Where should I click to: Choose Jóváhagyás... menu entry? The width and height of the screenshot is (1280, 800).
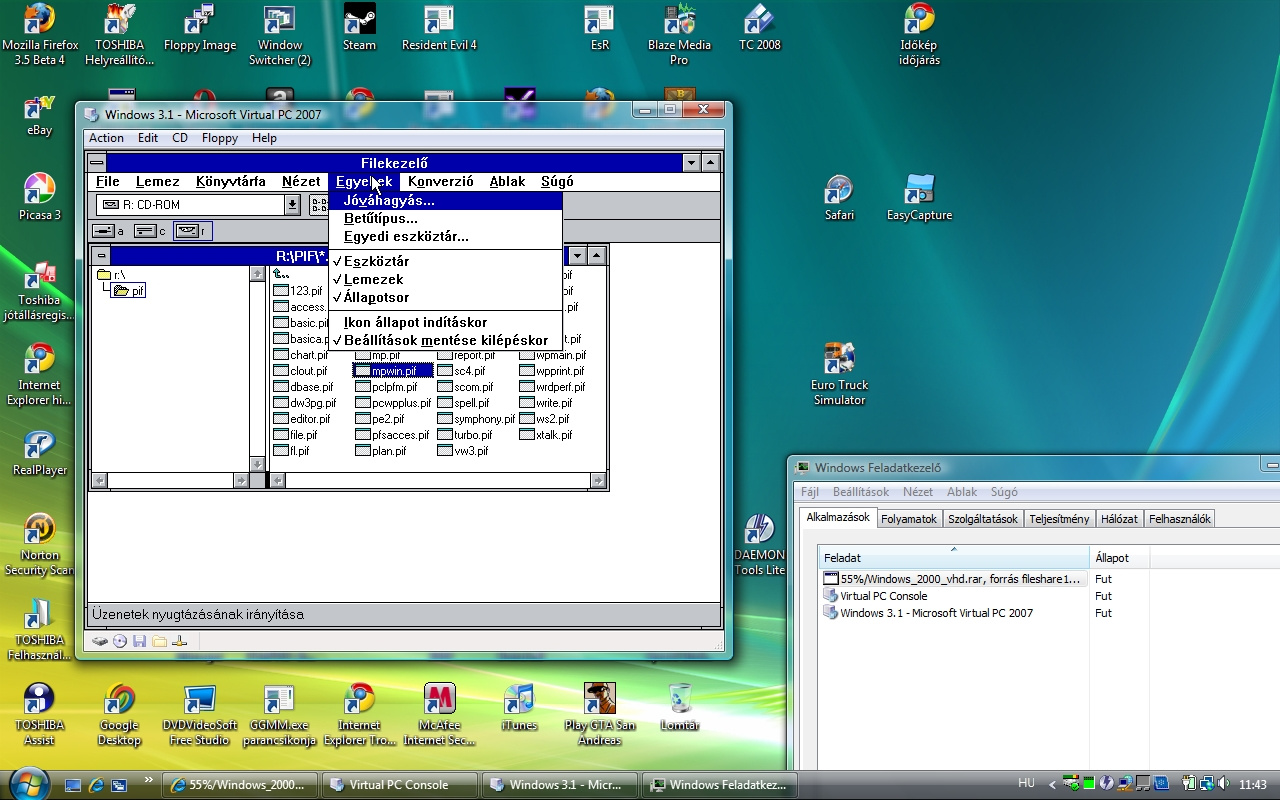(x=445, y=200)
